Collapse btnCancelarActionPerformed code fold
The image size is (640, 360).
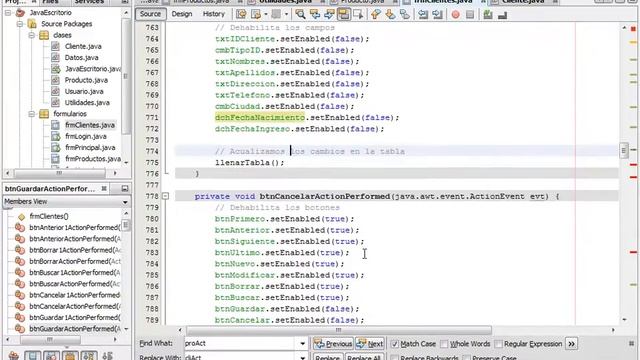165,196
